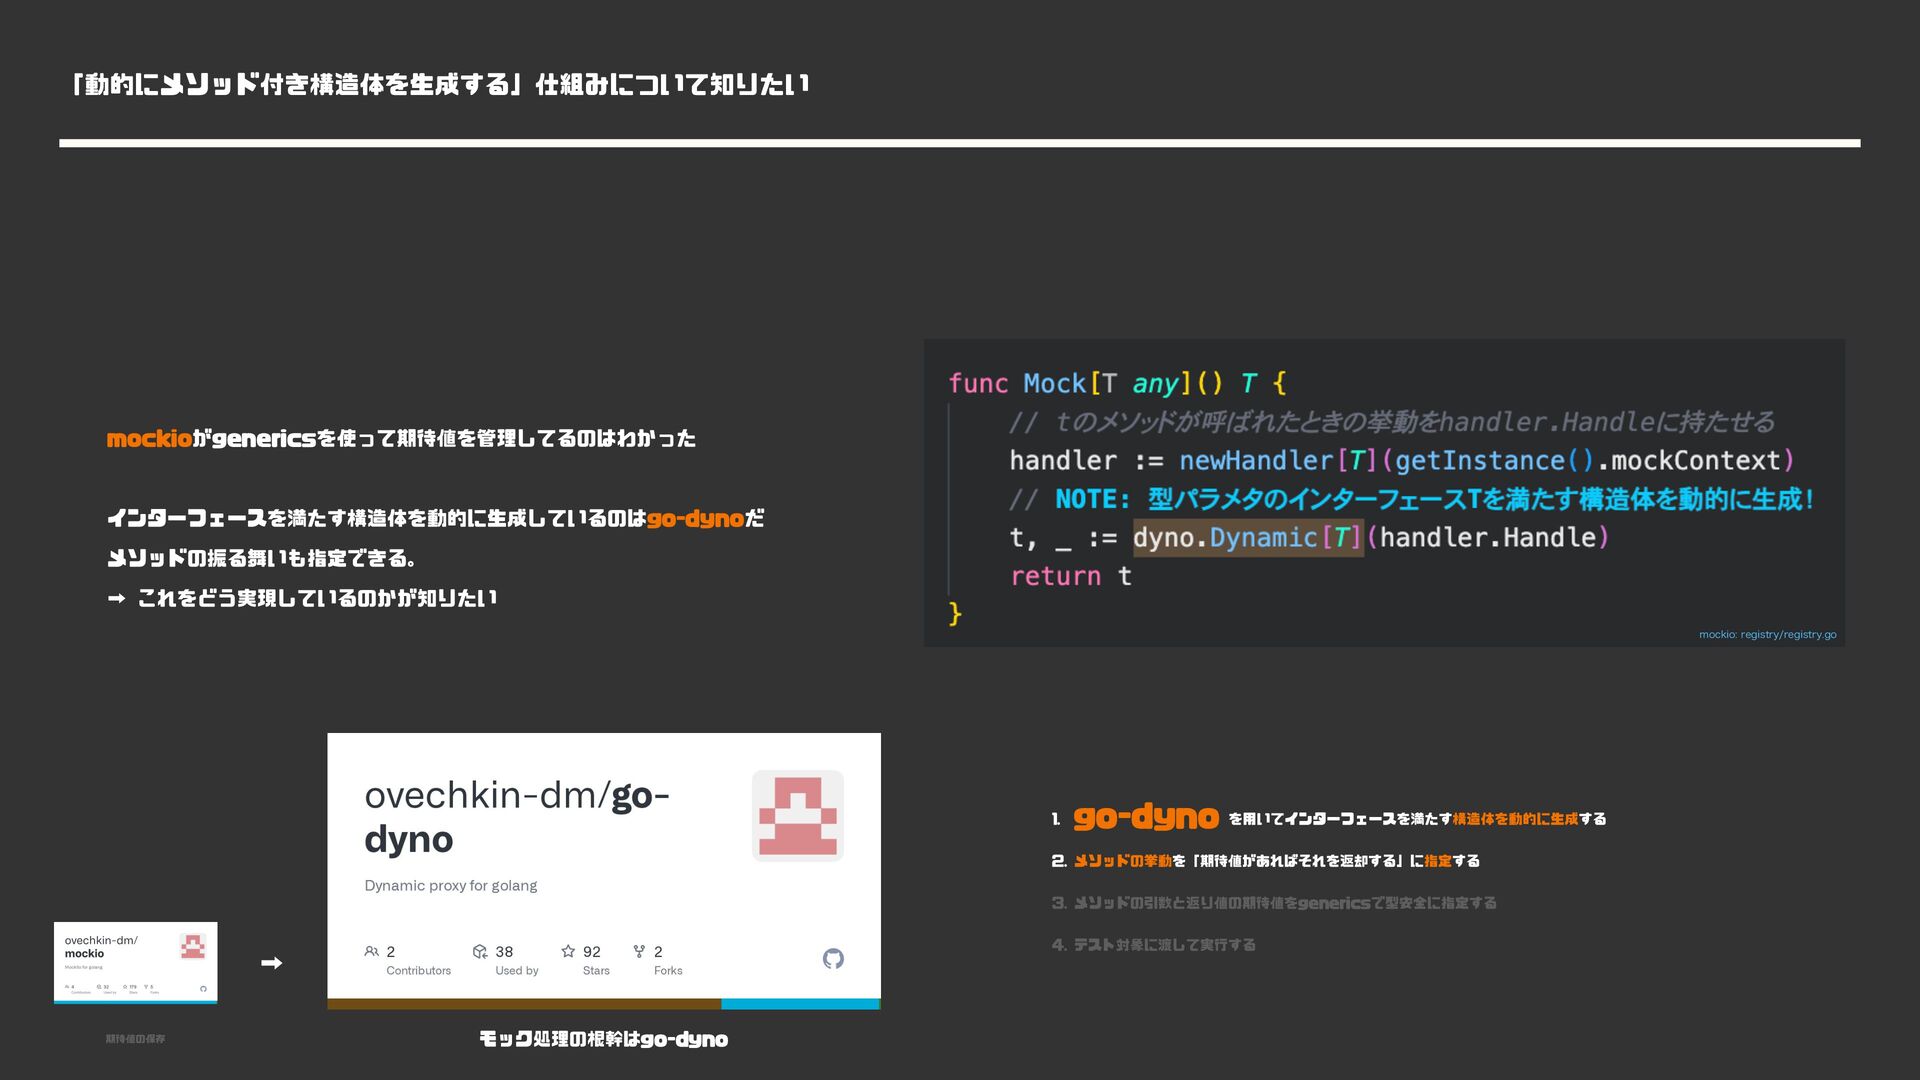This screenshot has height=1080, width=1920.
Task: Click the '2' Contributors count
Action: (391, 951)
